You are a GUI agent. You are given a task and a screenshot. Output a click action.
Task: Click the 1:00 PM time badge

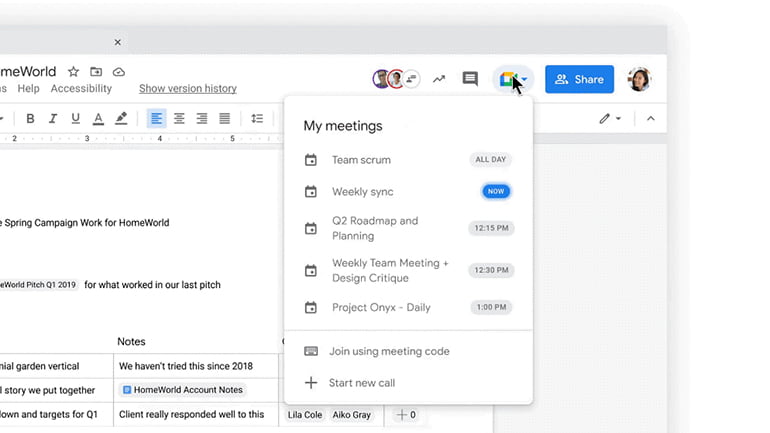(x=492, y=307)
